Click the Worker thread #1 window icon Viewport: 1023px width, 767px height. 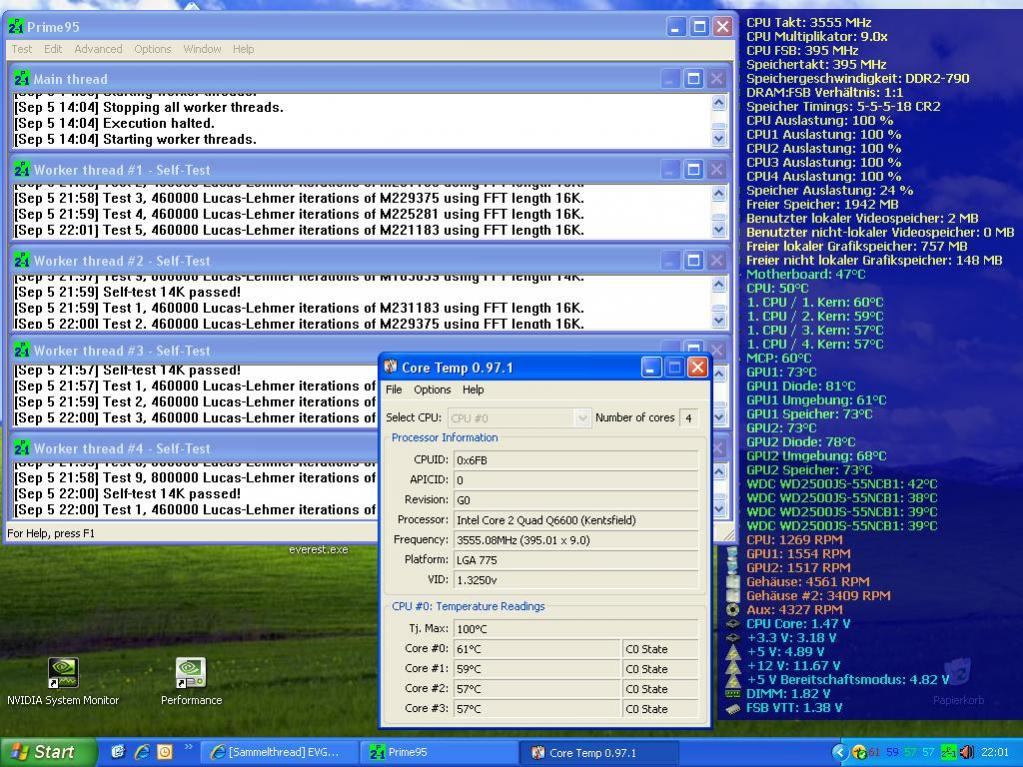pos(22,170)
